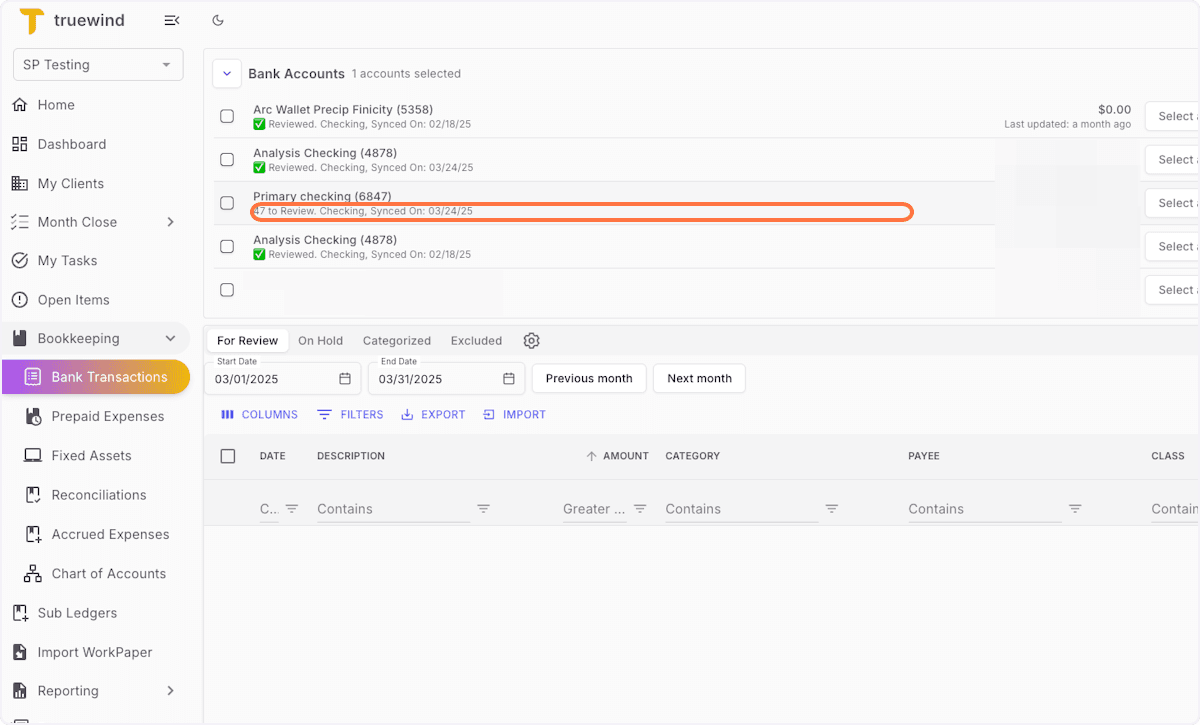The height and width of the screenshot is (725, 1200).
Task: Expand the Month Close menu
Action: pos(78,221)
